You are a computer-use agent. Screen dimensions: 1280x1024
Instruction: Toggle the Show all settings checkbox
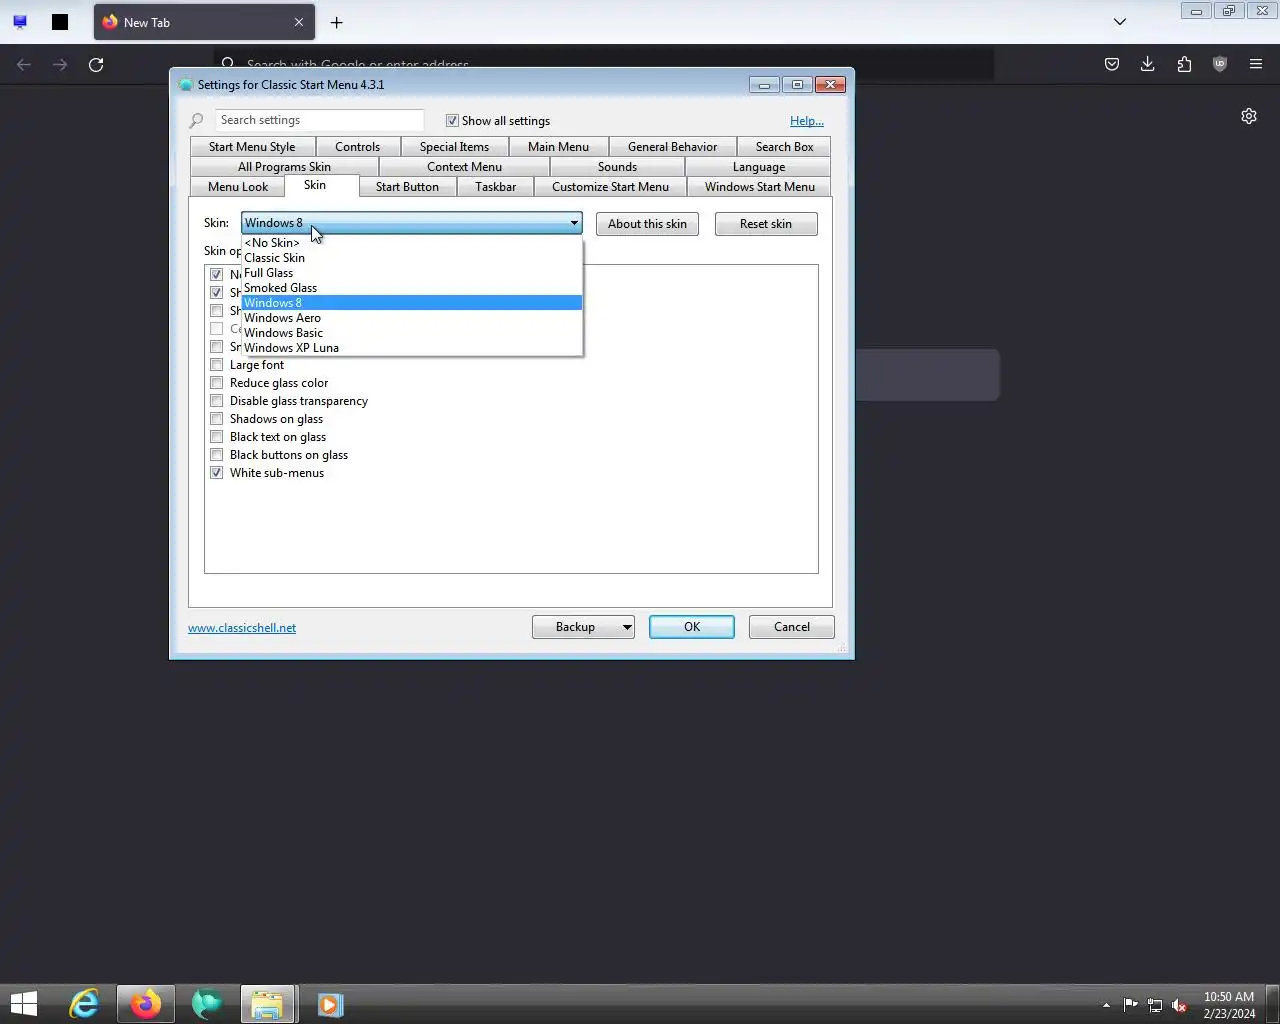click(452, 121)
